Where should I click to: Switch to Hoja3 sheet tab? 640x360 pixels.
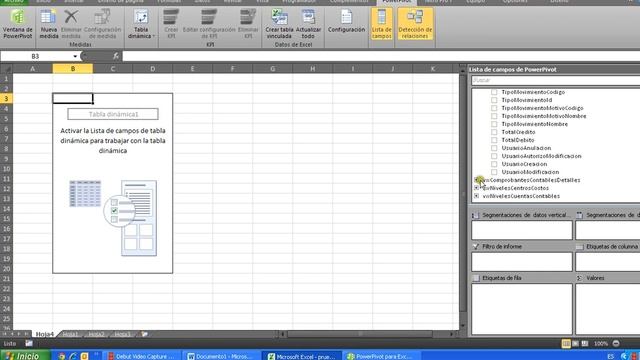click(x=122, y=334)
